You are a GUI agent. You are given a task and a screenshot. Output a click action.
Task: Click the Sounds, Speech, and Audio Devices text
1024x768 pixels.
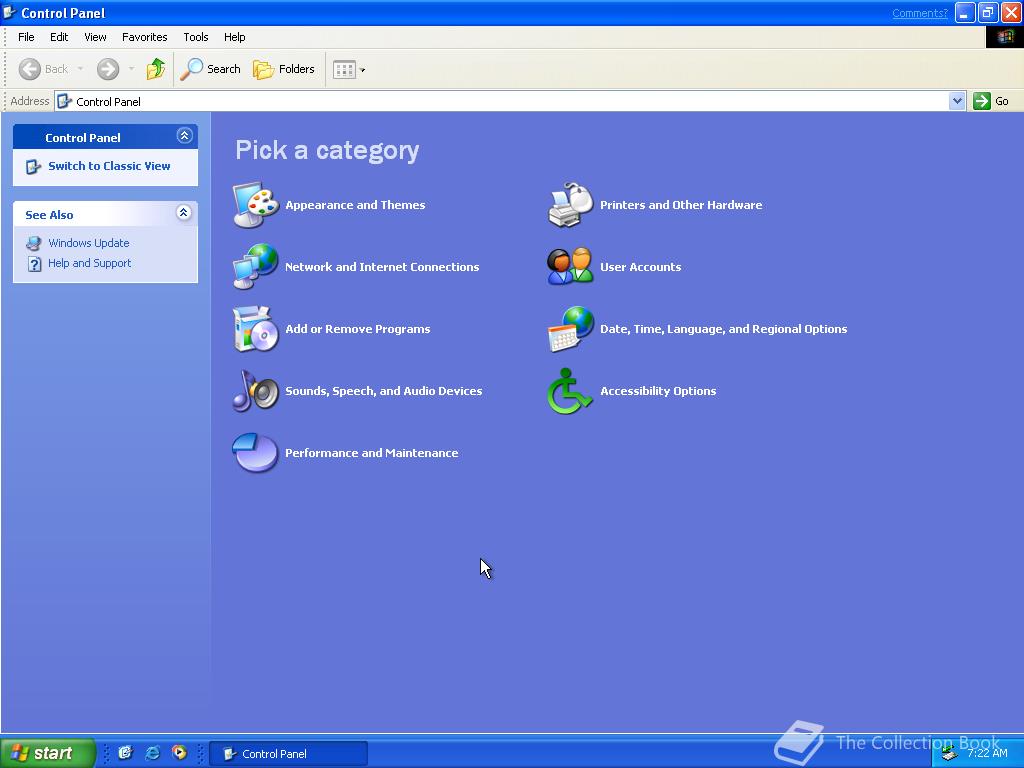(x=384, y=391)
